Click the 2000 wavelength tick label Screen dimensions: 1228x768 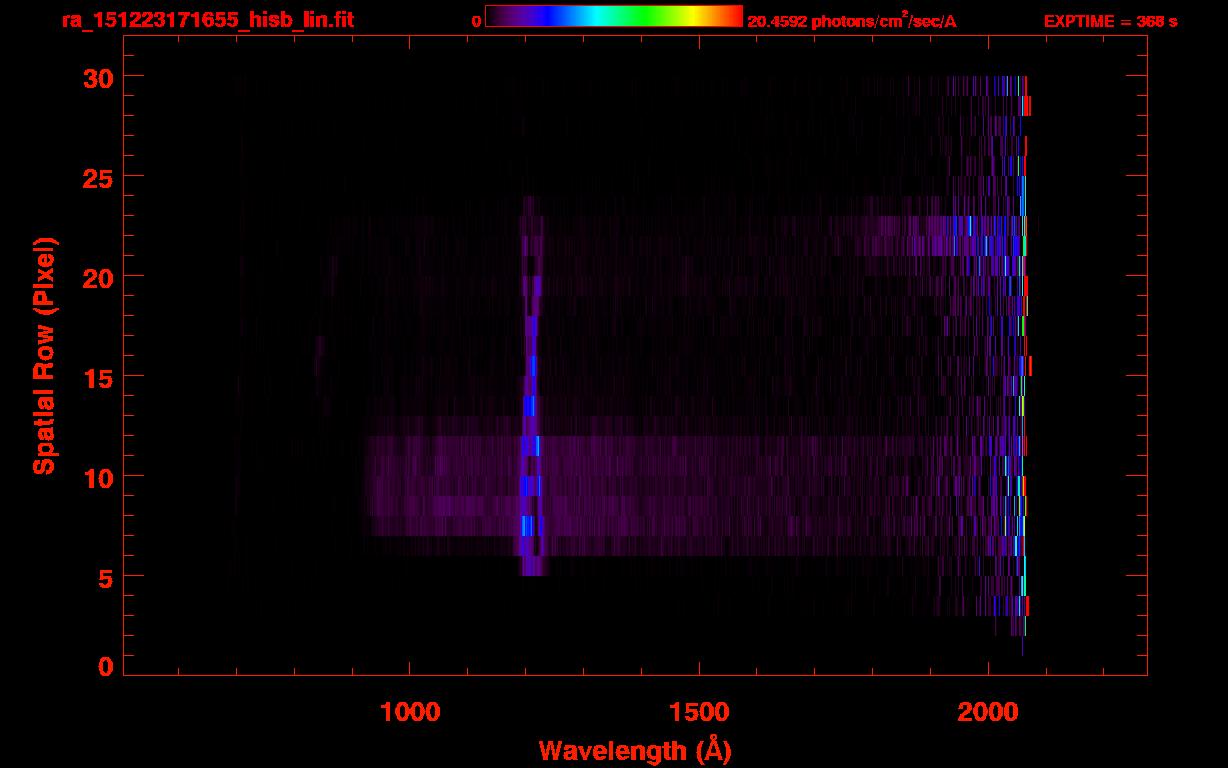988,711
